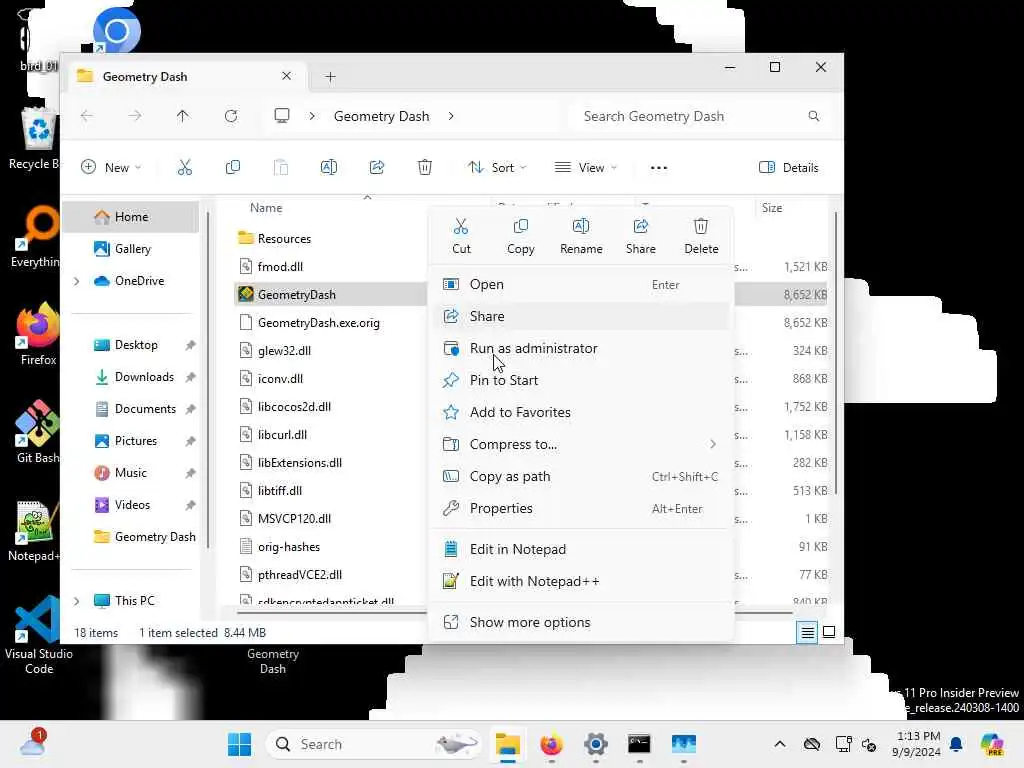
Task: Click the Refresh button
Action: (x=231, y=116)
